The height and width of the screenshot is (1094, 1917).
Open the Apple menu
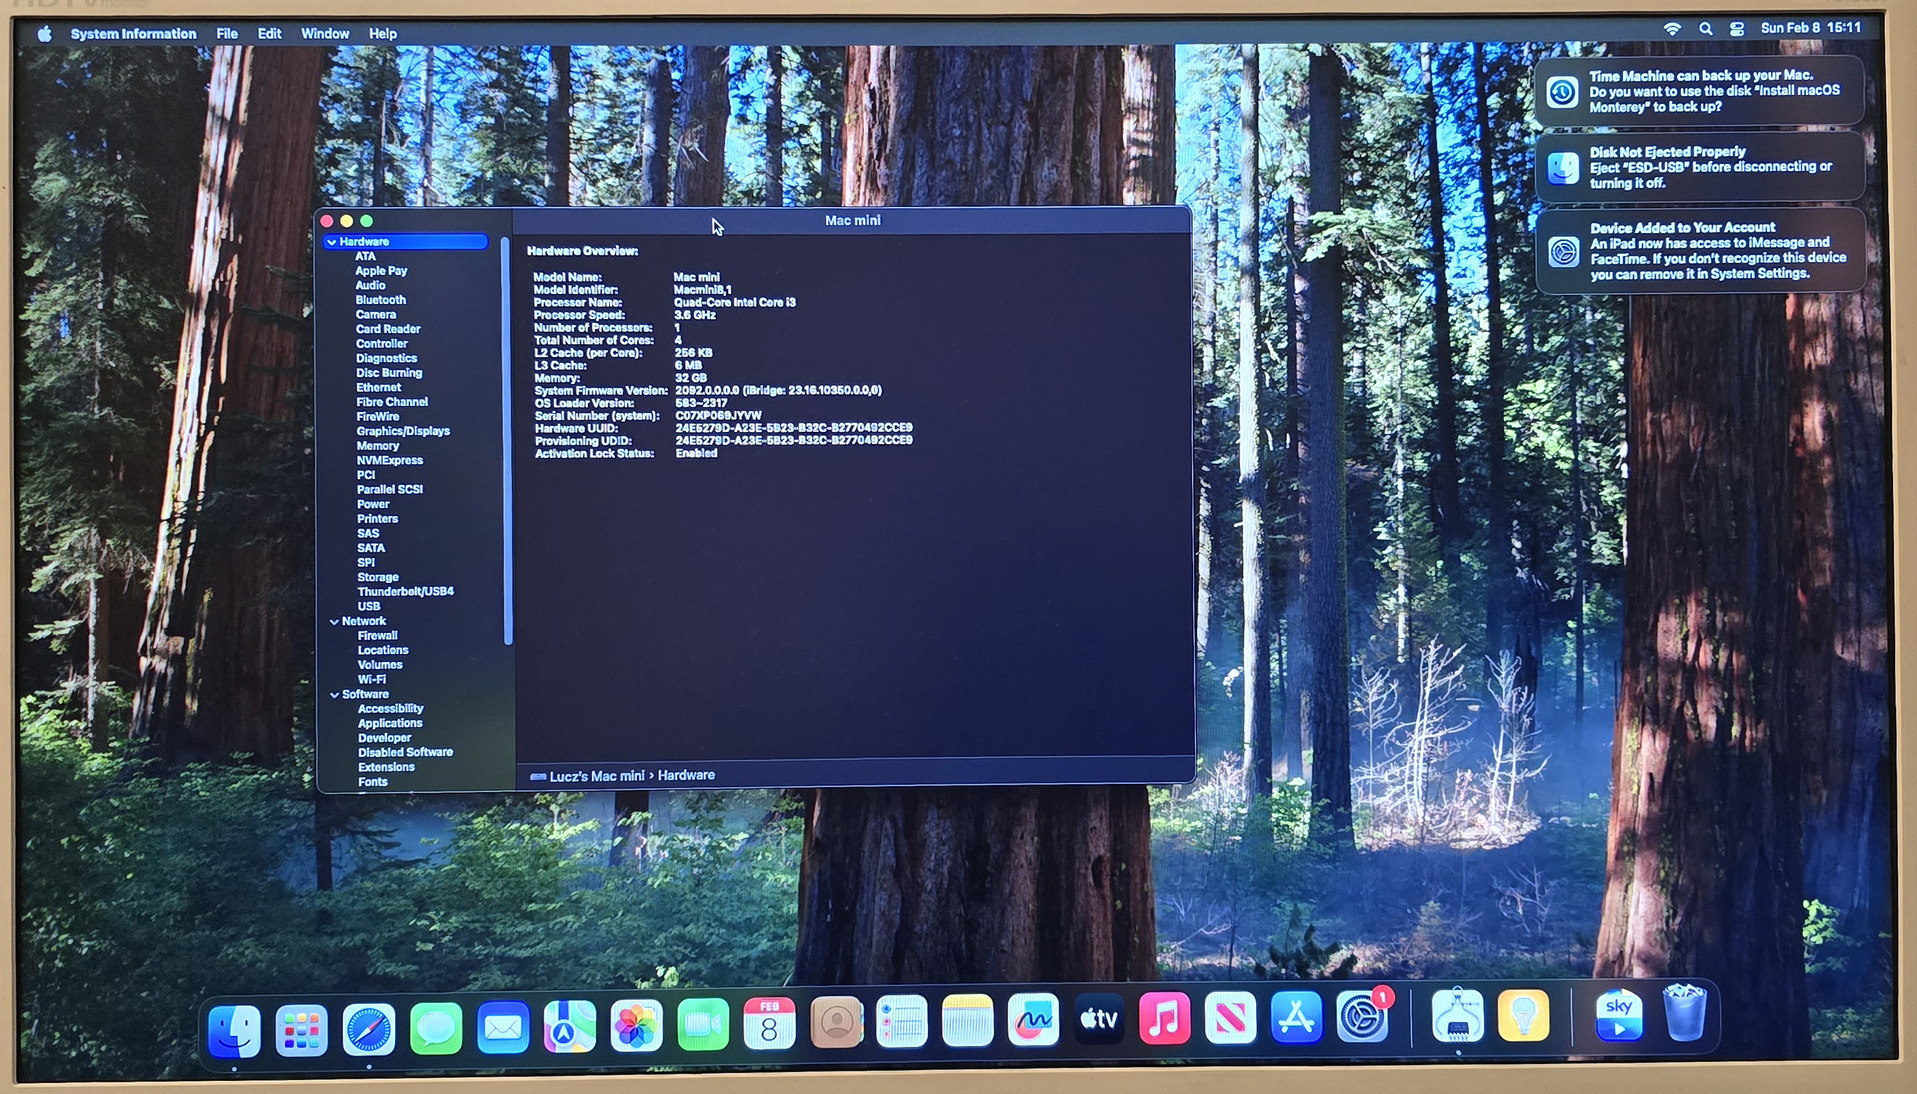pos(45,34)
